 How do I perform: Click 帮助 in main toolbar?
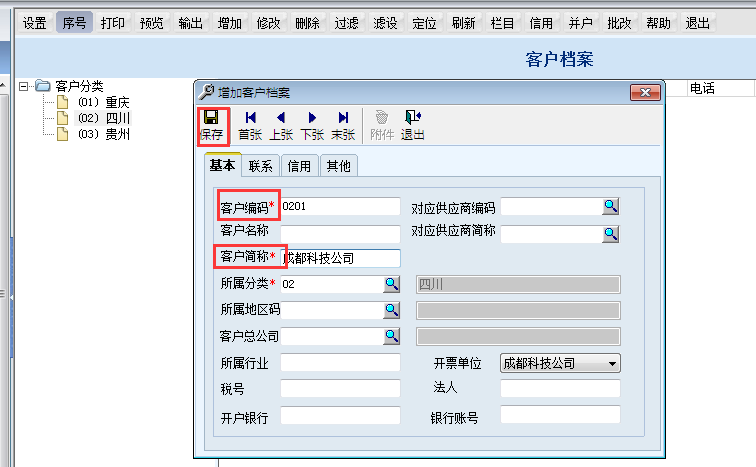point(658,23)
